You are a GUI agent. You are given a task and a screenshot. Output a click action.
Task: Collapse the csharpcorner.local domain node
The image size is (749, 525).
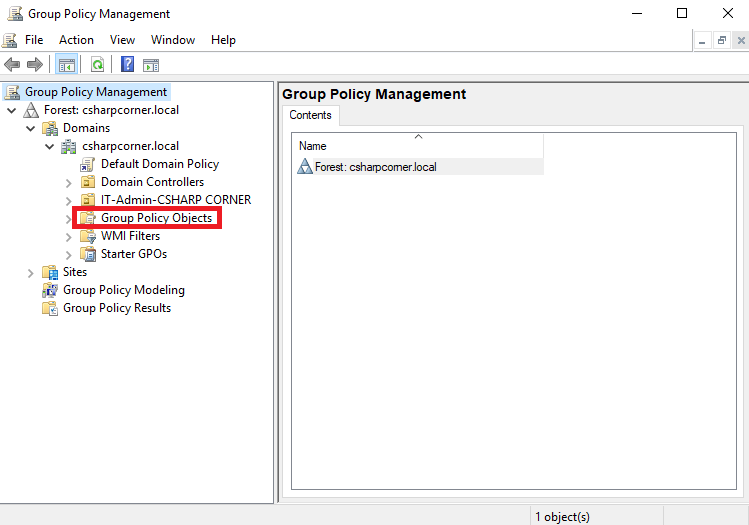click(x=50, y=147)
